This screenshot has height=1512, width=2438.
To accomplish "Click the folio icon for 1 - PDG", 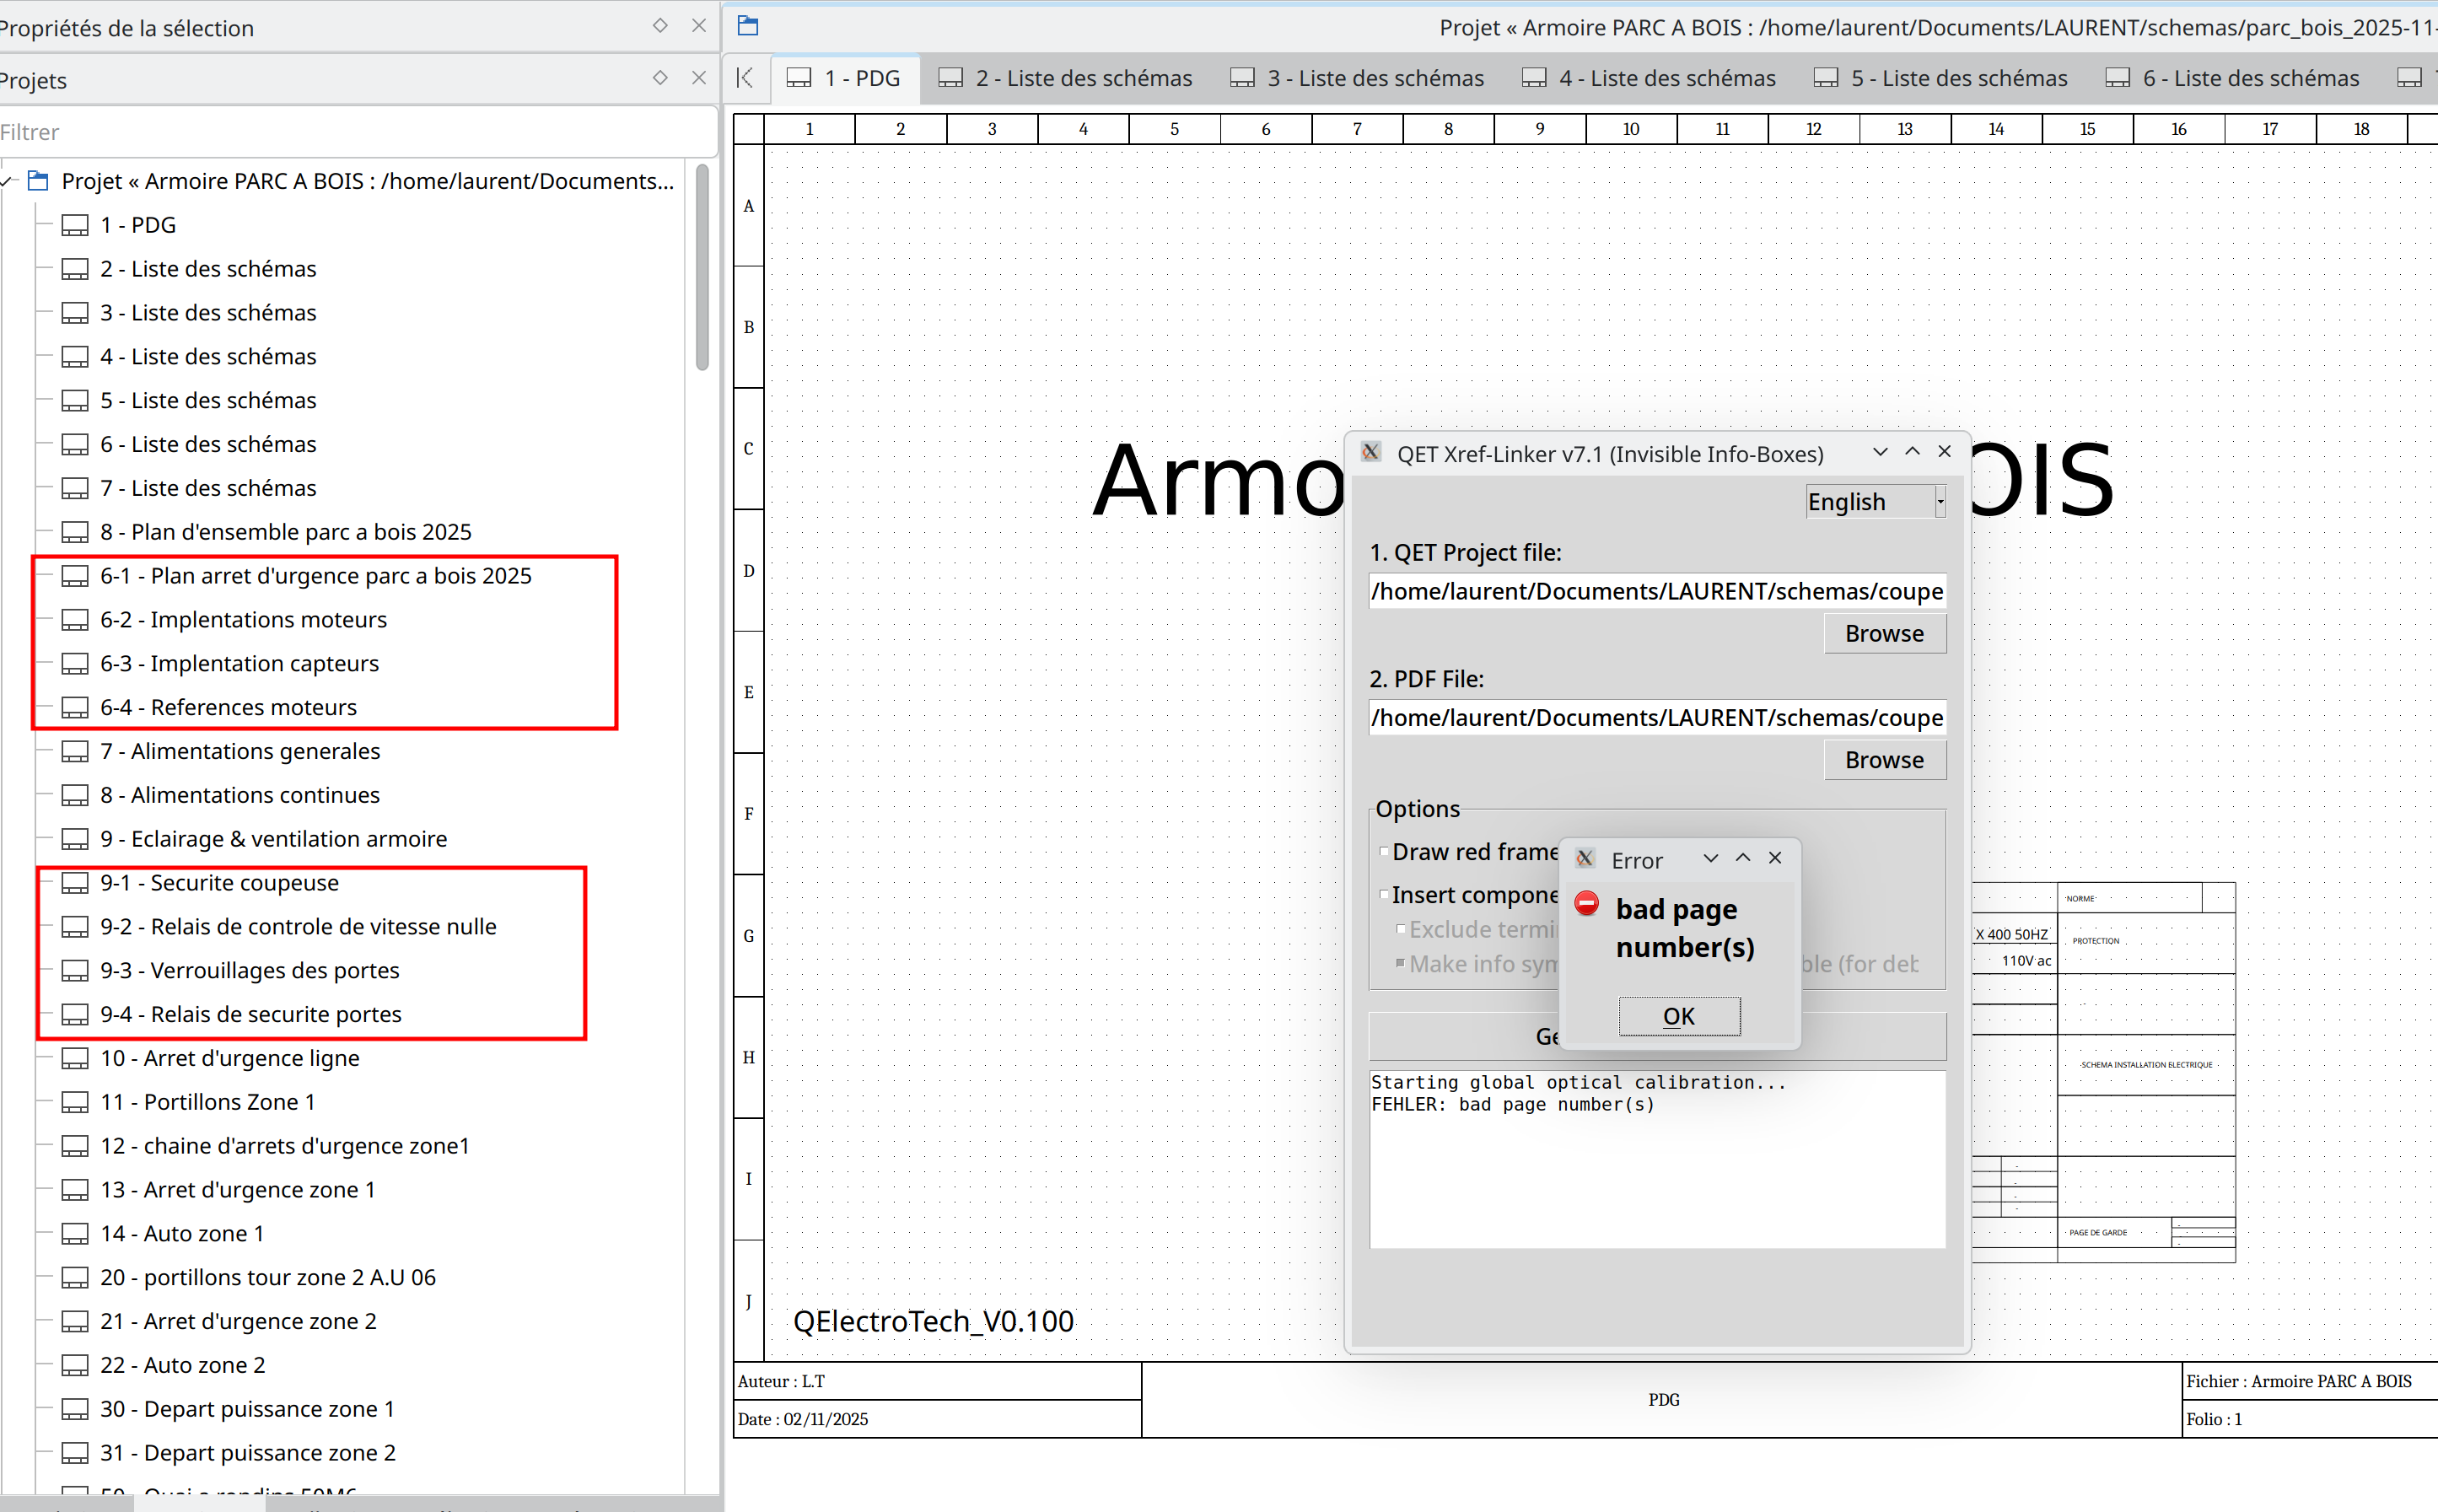I will coord(75,225).
